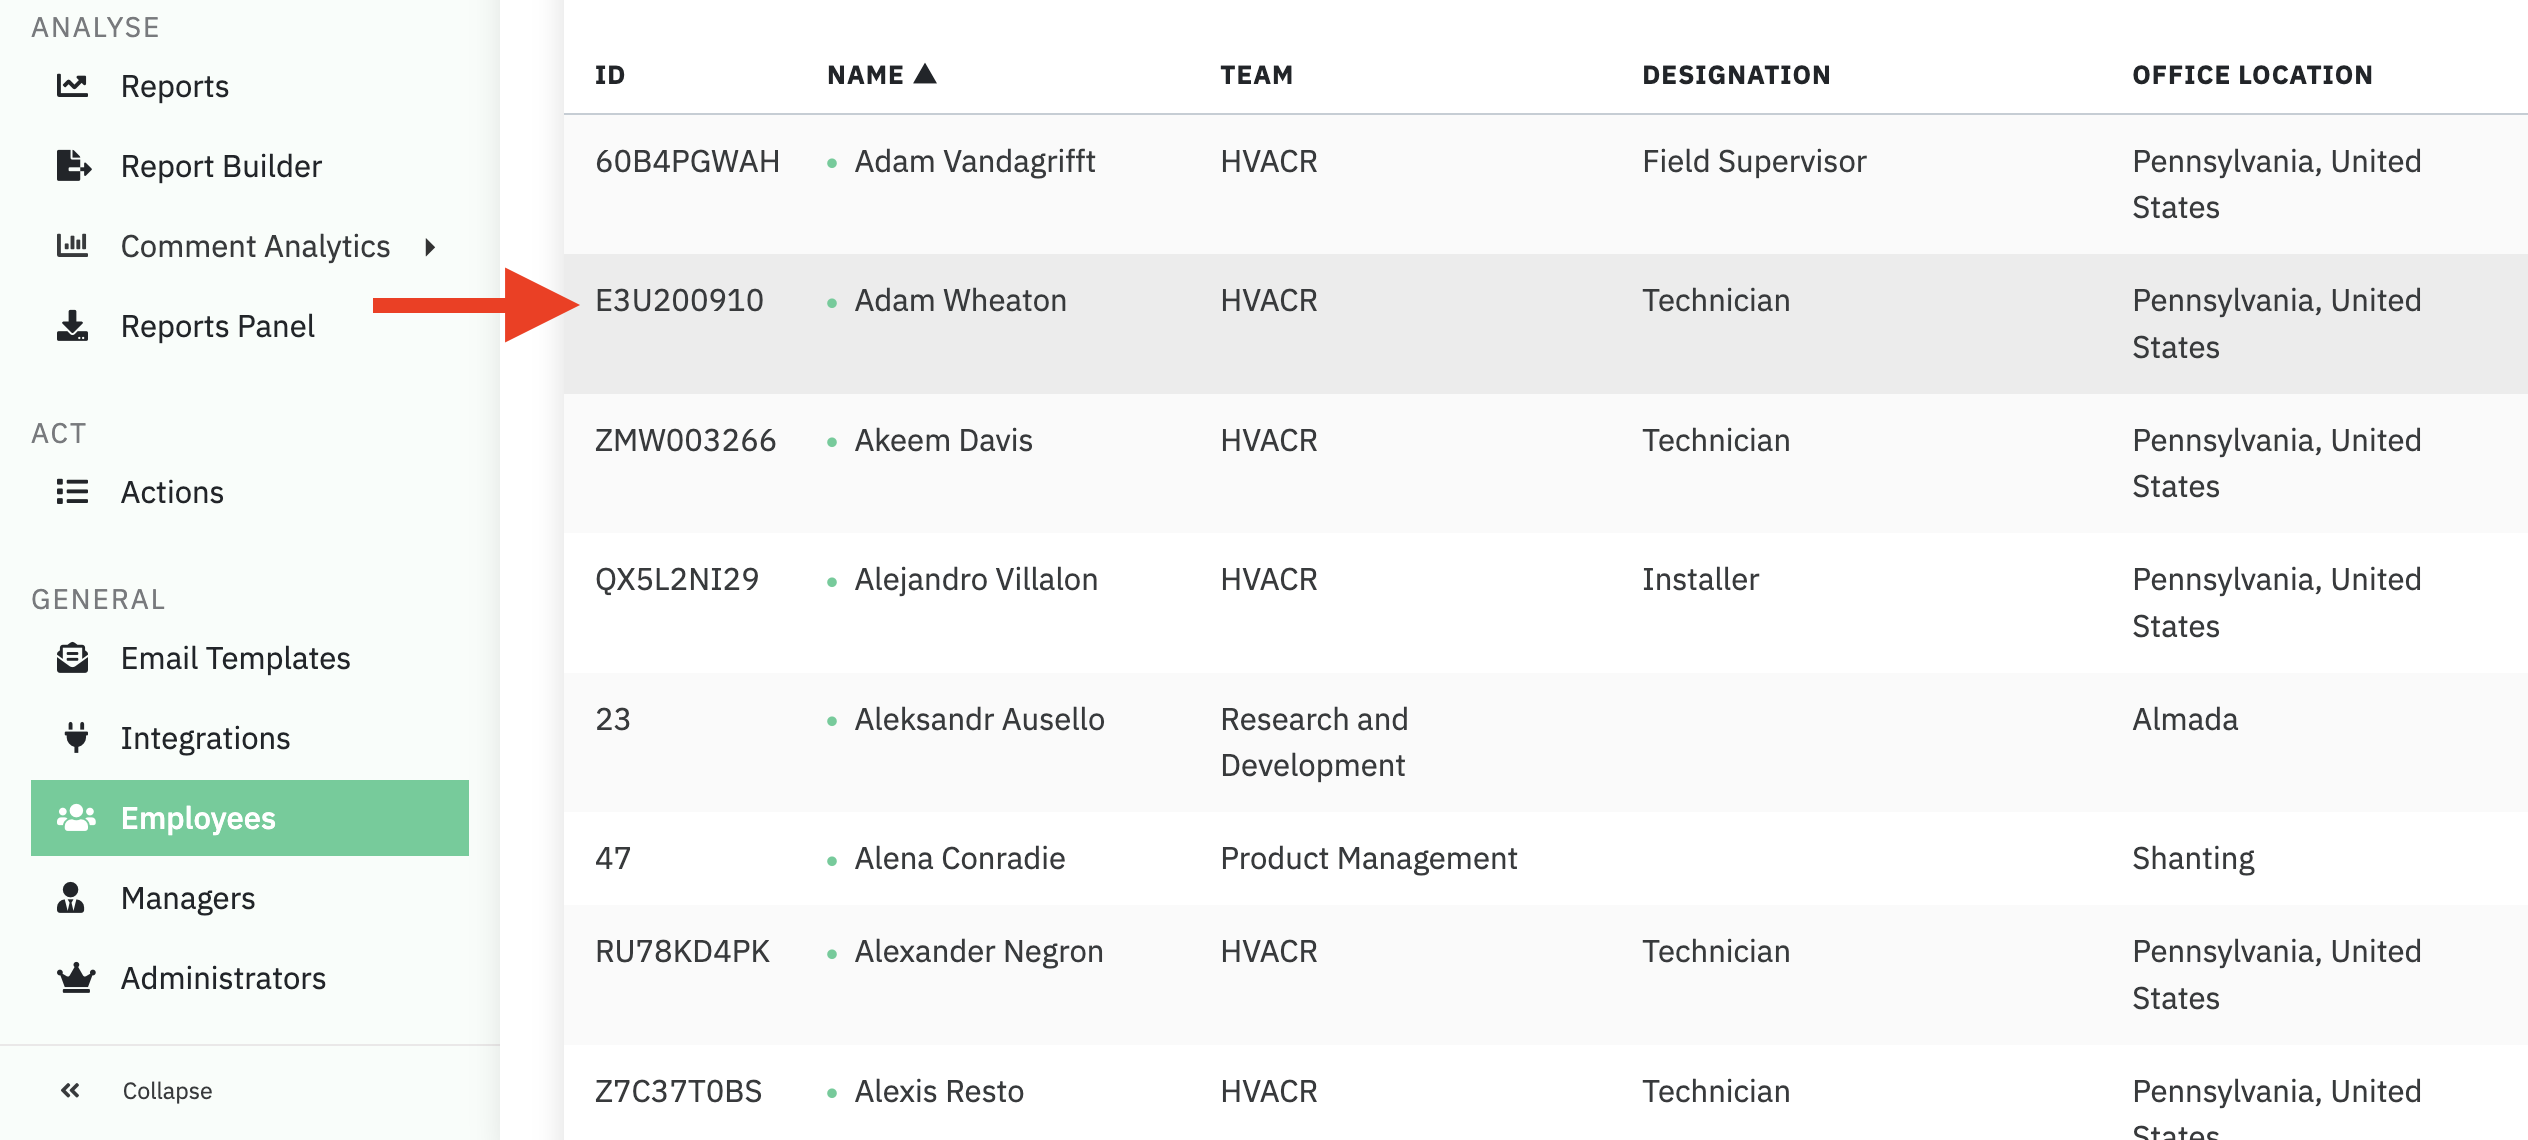Viewport: 2528px width, 1140px height.
Task: Click the Integrations plug icon
Action: 75,737
